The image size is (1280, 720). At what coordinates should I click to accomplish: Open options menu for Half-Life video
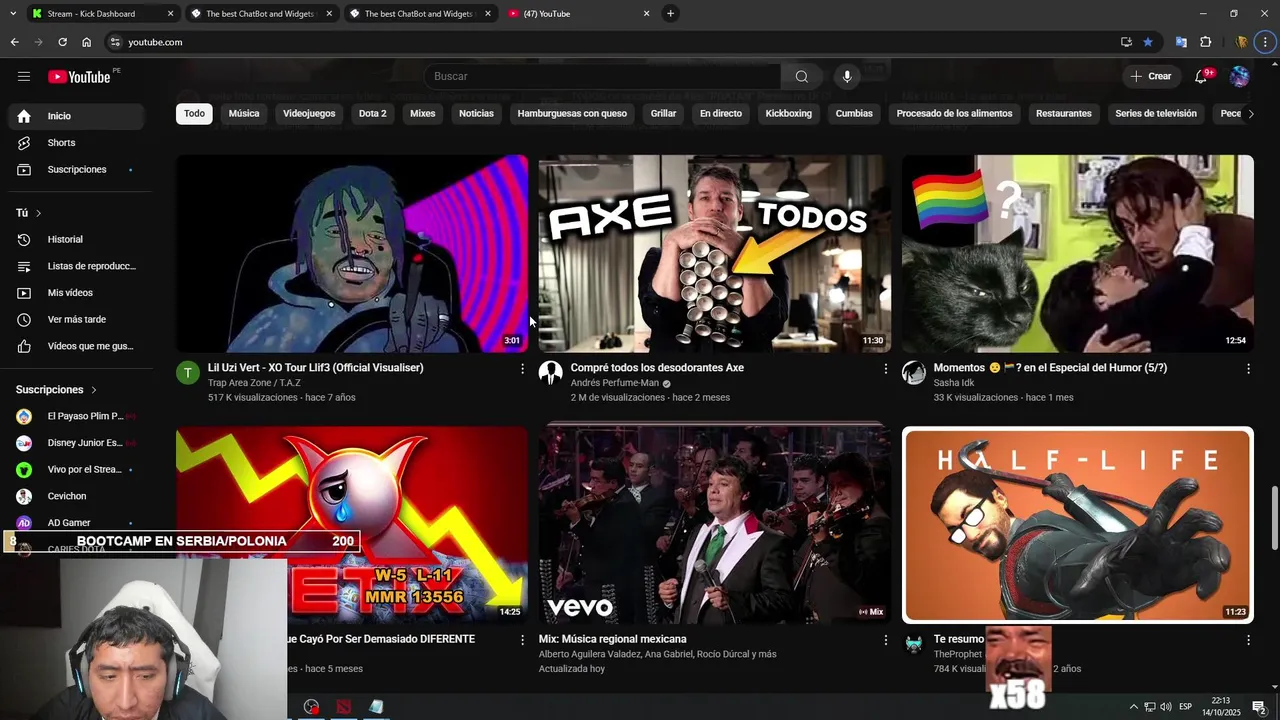[1248, 640]
